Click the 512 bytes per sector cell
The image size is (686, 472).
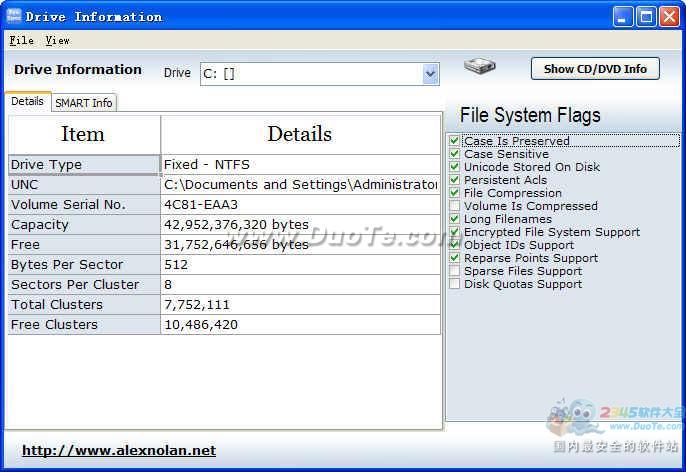click(x=300, y=265)
